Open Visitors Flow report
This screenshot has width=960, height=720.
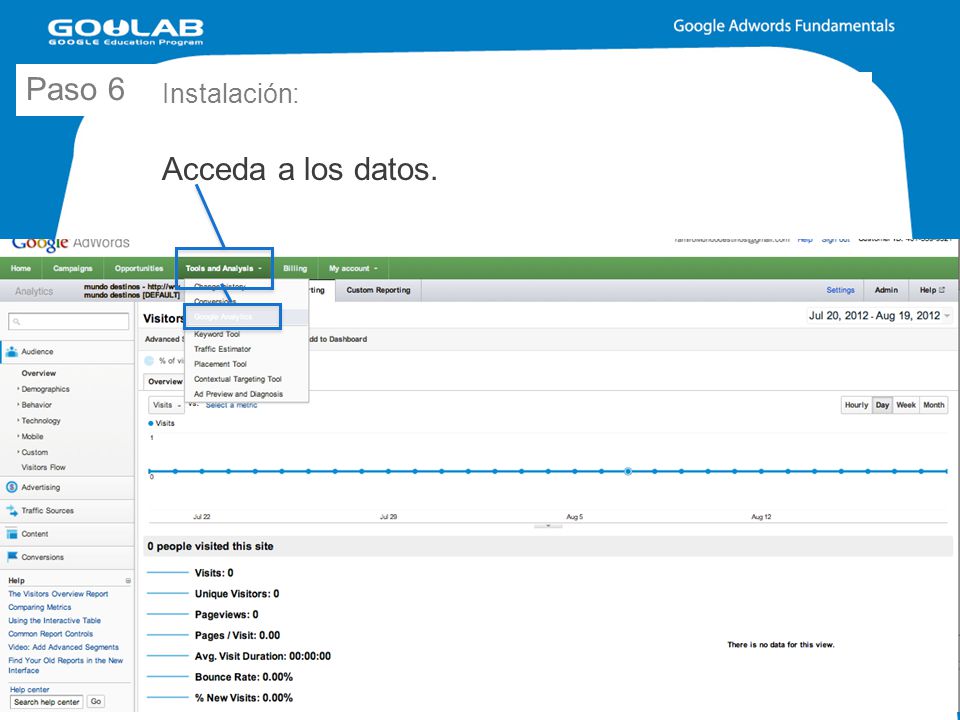coord(43,468)
